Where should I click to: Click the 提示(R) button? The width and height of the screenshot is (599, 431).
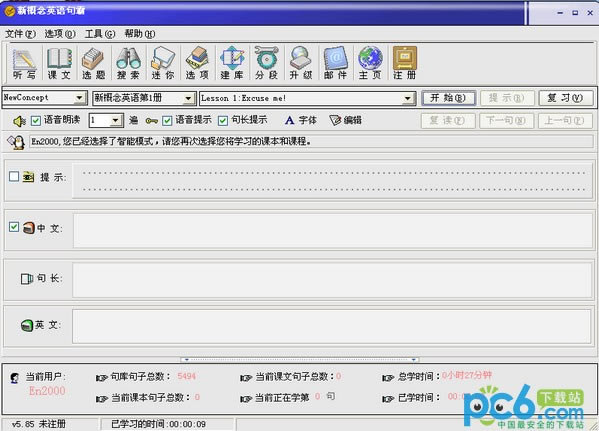pos(507,98)
